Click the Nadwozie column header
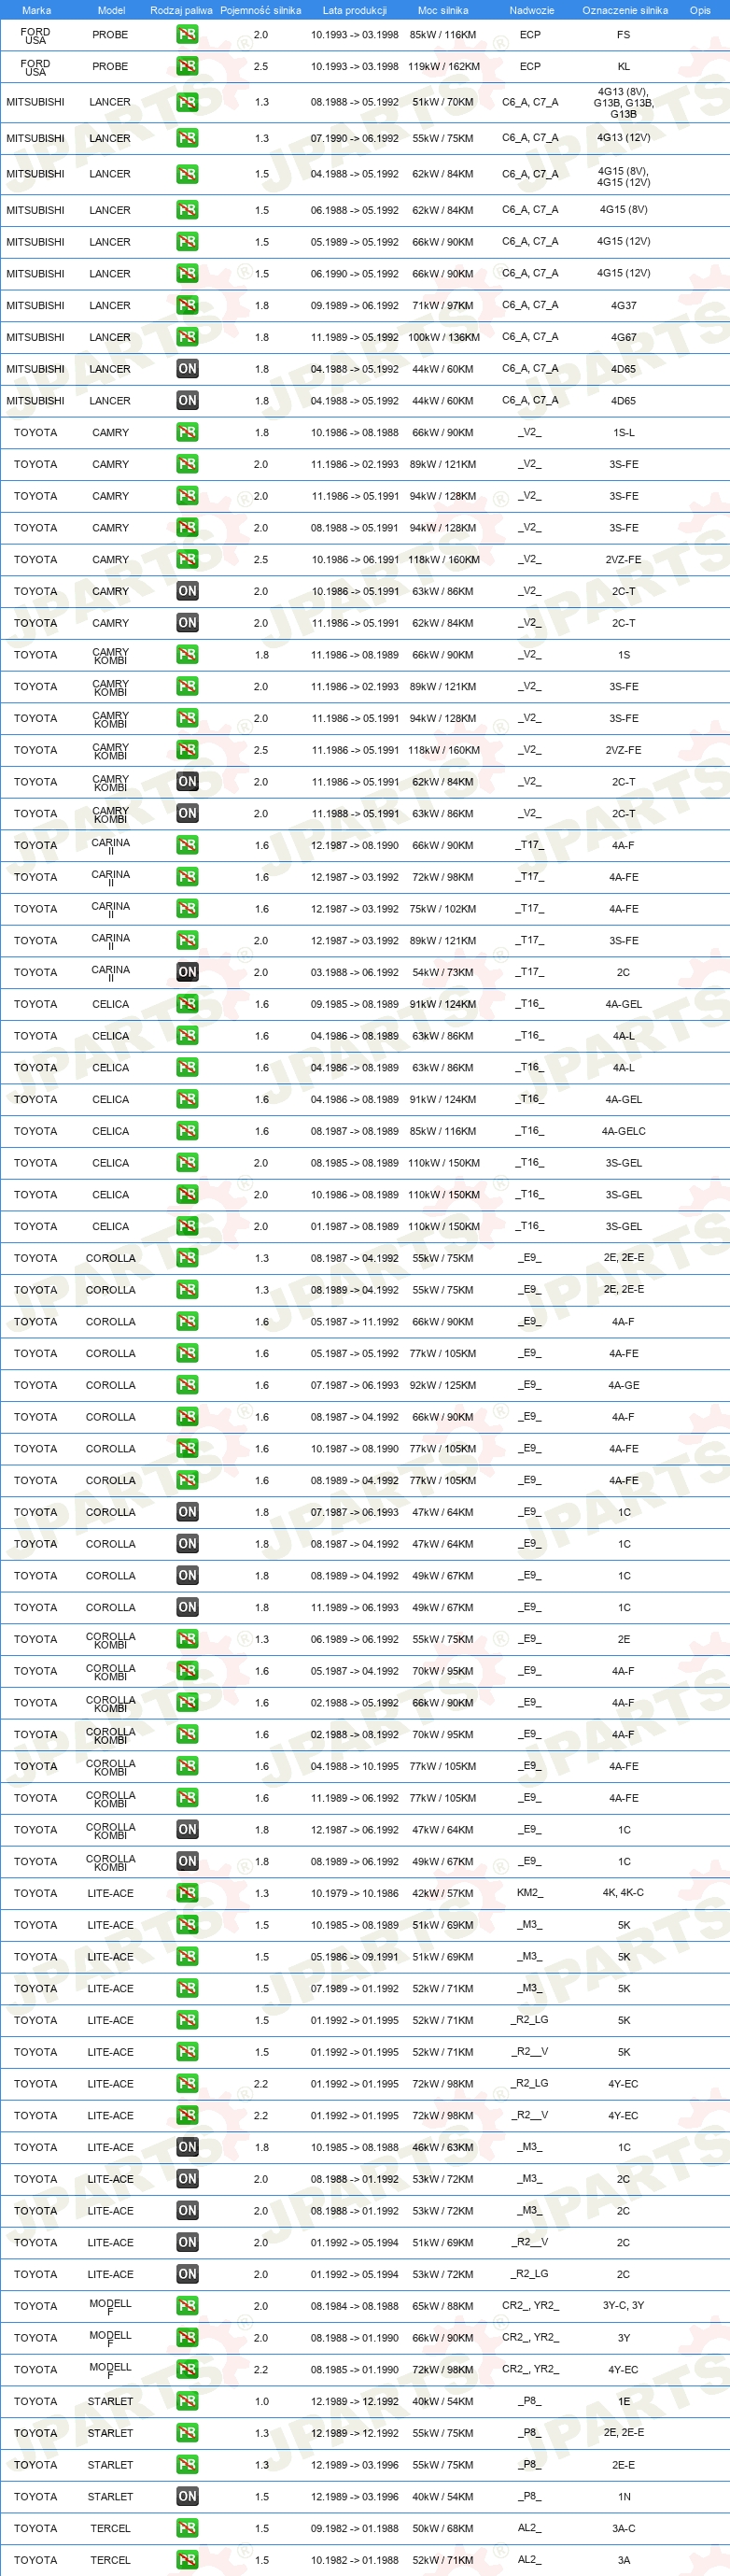 [x=531, y=10]
